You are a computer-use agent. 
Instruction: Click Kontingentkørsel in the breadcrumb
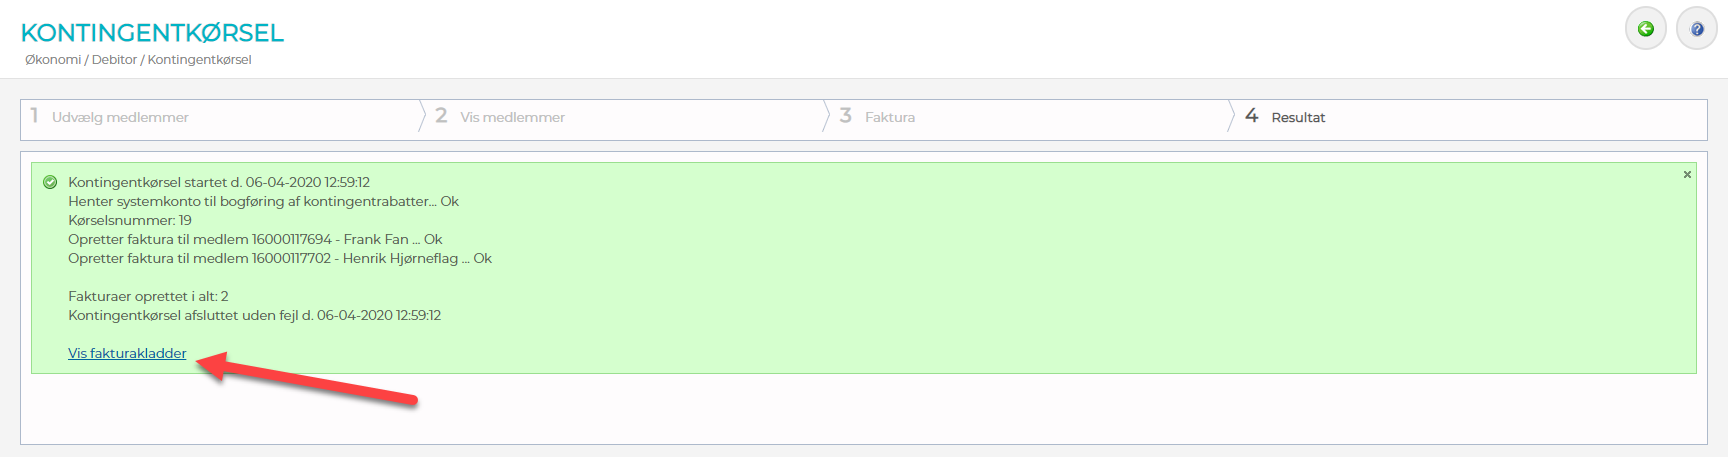pyautogui.click(x=199, y=60)
